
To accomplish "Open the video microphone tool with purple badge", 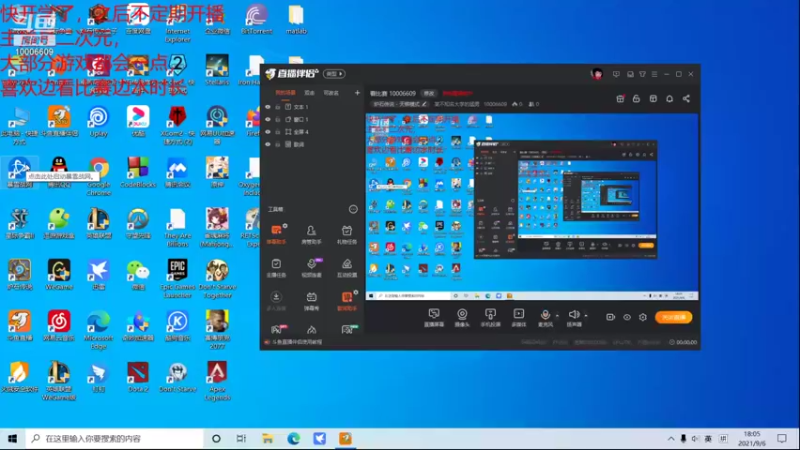I will click(x=311, y=268).
